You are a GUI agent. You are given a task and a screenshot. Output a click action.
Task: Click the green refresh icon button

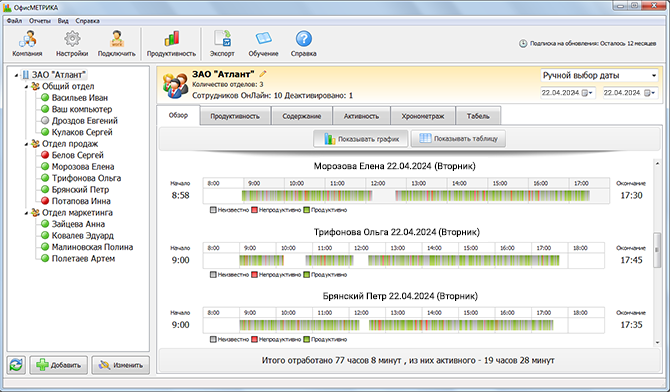16,365
